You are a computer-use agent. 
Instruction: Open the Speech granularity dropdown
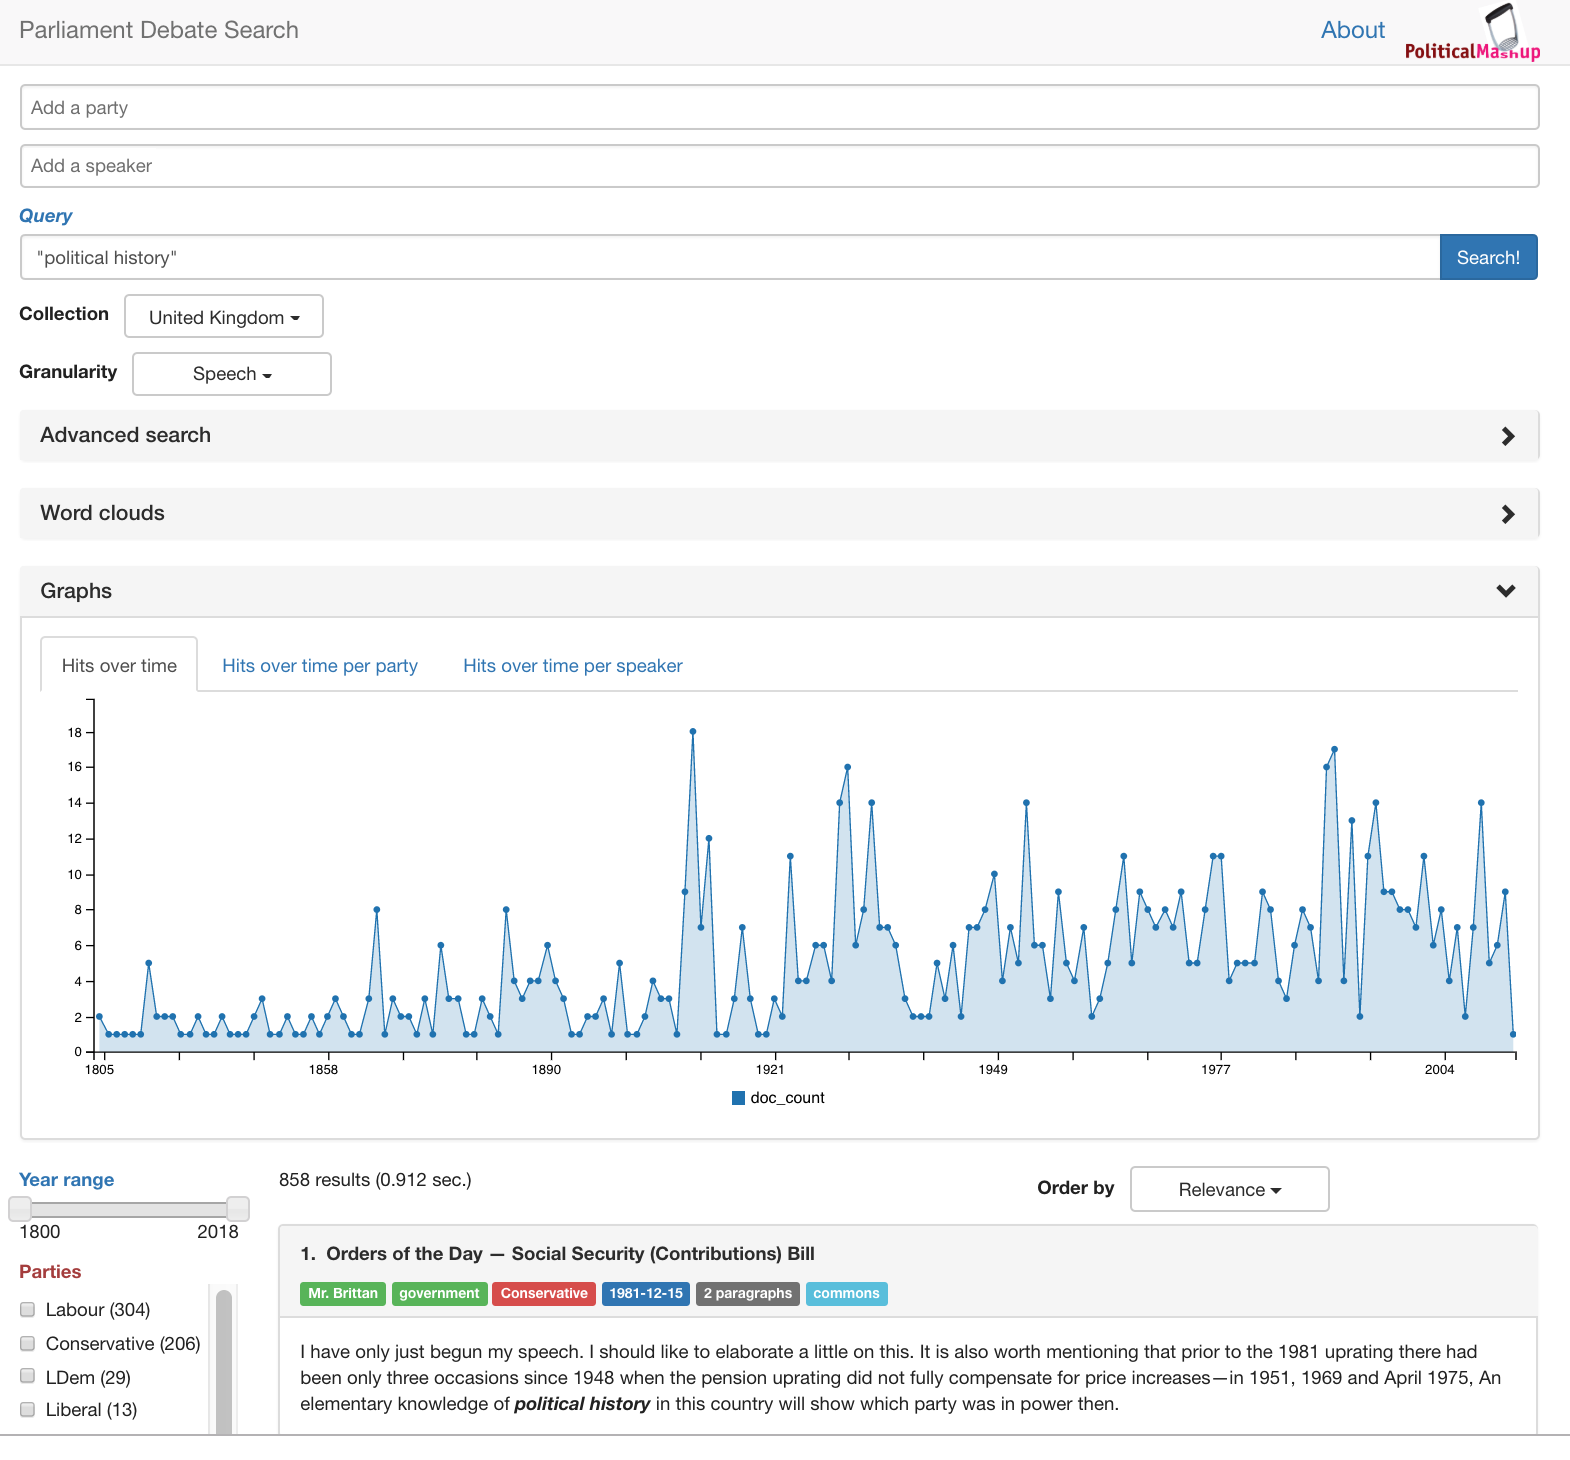(x=232, y=374)
